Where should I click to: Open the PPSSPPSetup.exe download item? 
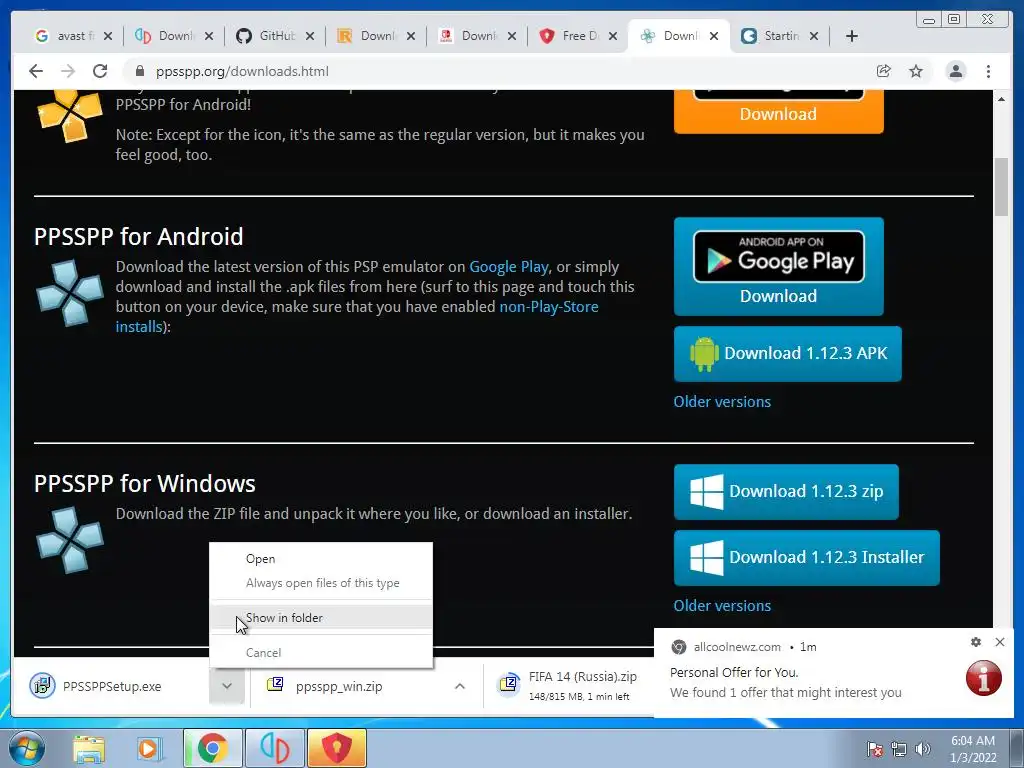[x=111, y=686]
